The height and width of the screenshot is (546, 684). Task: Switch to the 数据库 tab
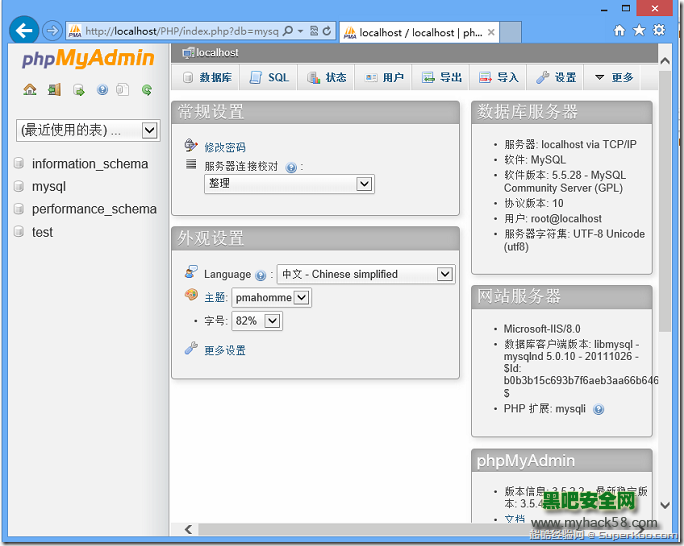pos(206,78)
